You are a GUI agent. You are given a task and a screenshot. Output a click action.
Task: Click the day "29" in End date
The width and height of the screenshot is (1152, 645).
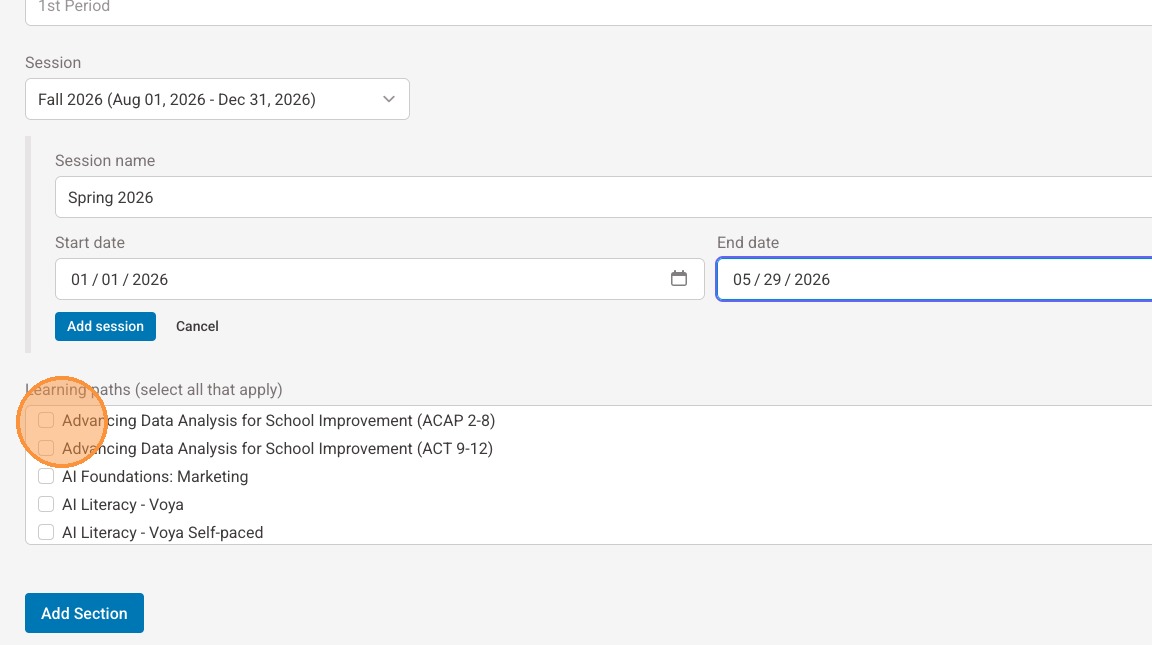[x=772, y=280]
